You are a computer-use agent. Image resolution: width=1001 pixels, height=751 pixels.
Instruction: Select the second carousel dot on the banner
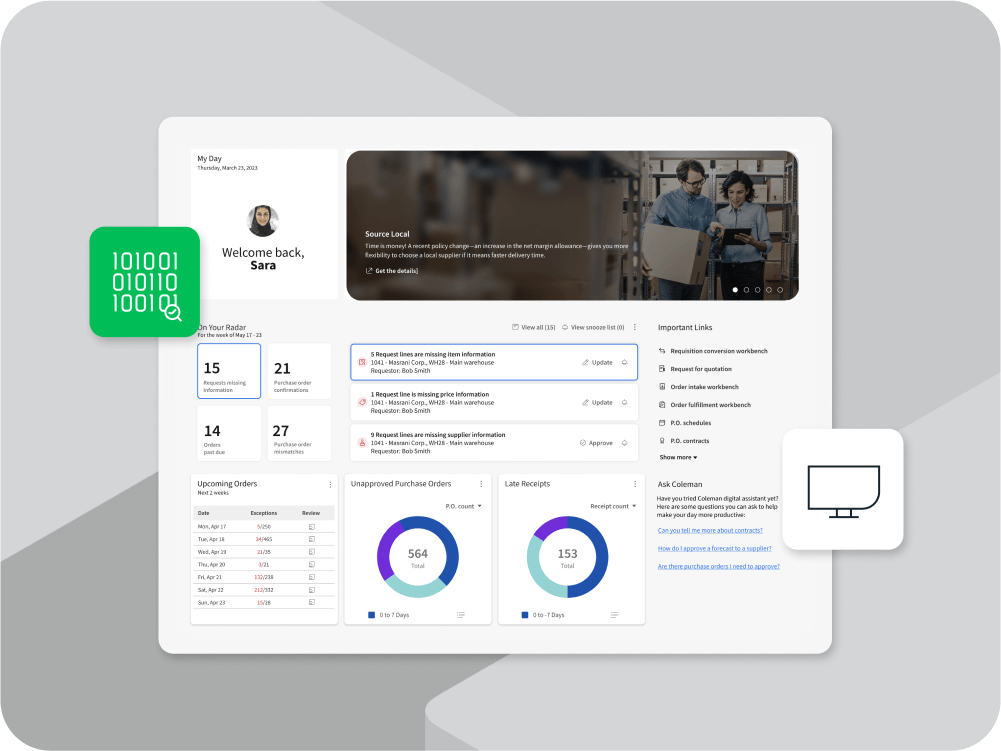(x=745, y=289)
